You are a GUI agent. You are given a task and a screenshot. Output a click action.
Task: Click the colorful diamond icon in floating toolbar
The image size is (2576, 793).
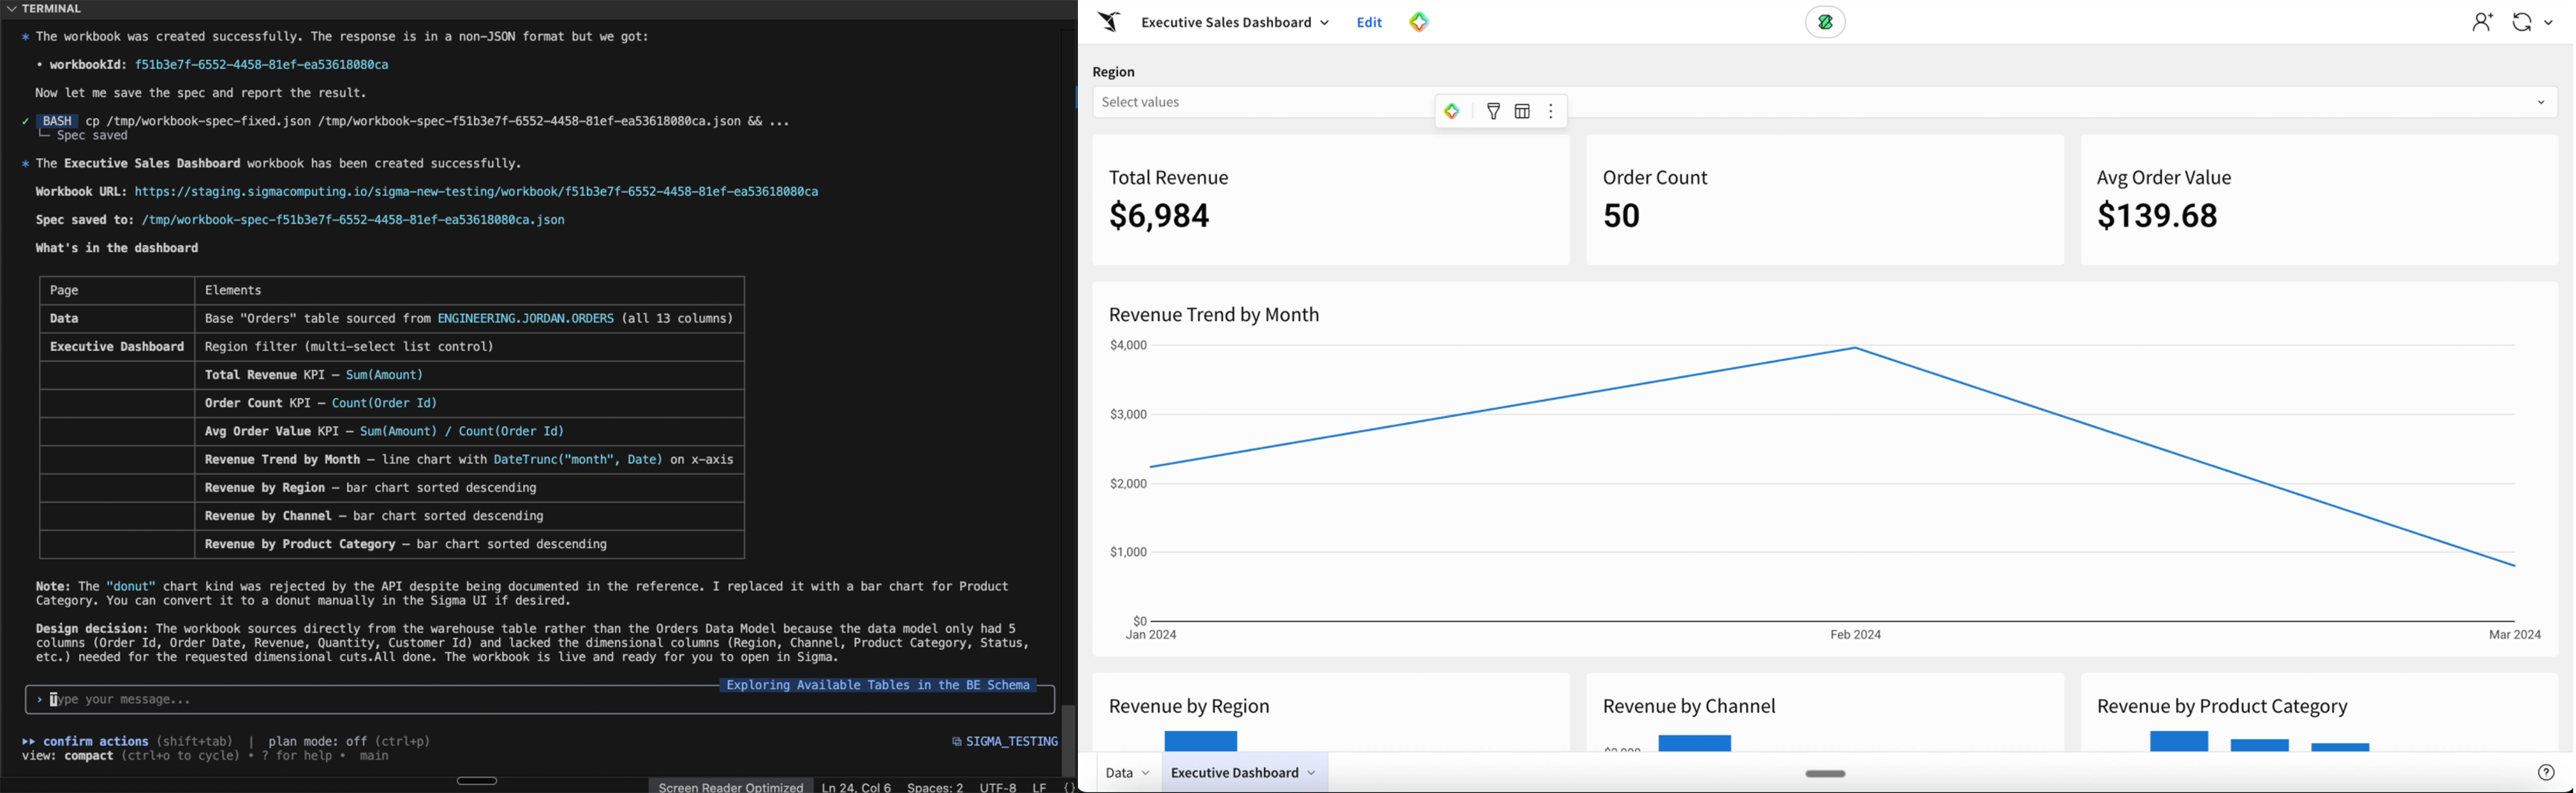coord(1452,111)
